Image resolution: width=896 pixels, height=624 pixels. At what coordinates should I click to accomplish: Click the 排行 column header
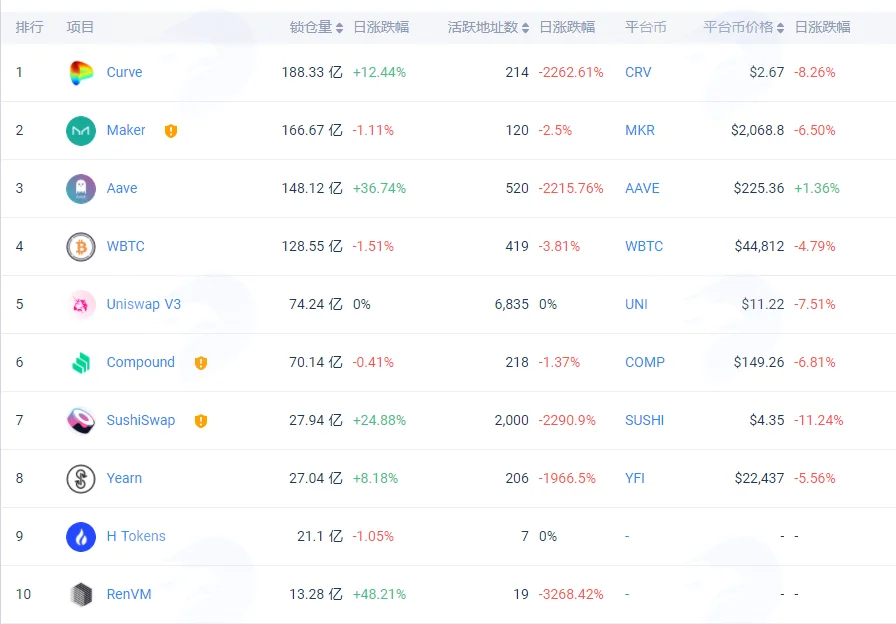(x=30, y=27)
